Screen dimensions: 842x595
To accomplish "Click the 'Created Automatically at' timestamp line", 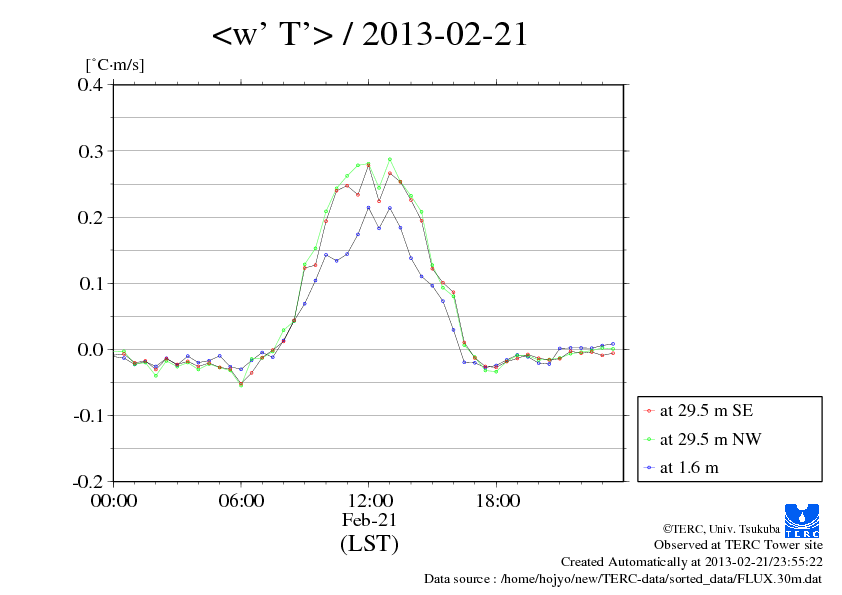I will (692, 562).
